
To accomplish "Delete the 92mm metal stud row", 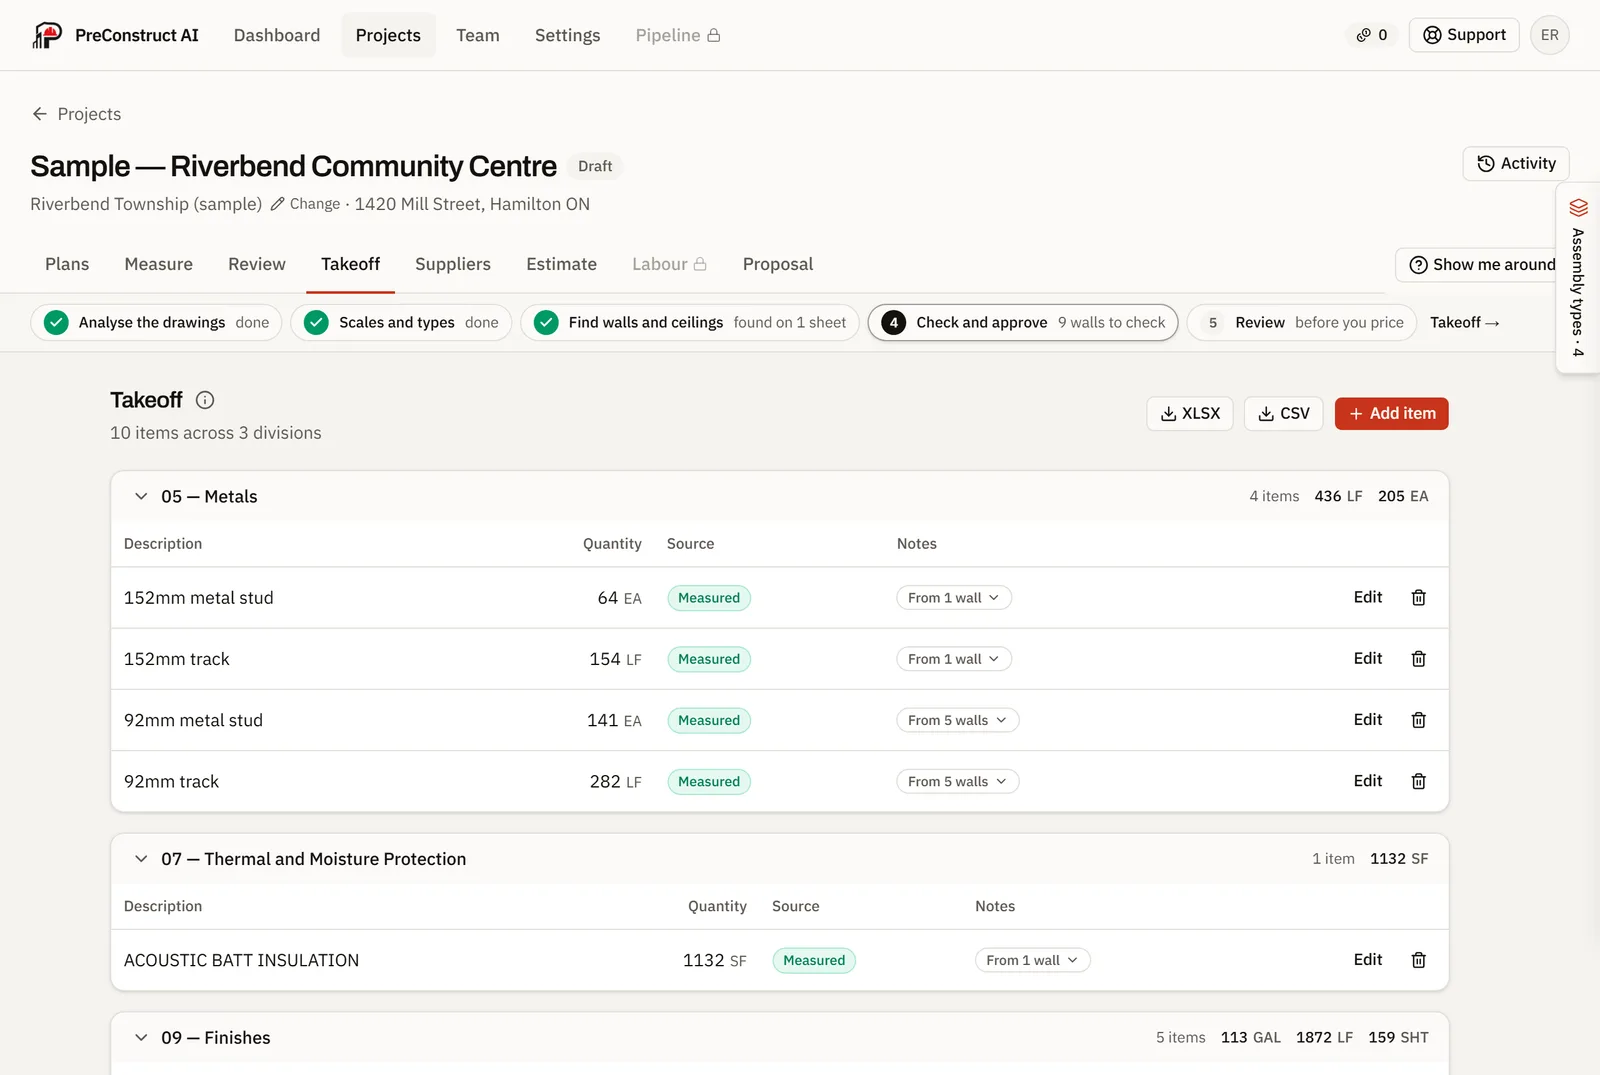I will pyautogui.click(x=1418, y=720).
